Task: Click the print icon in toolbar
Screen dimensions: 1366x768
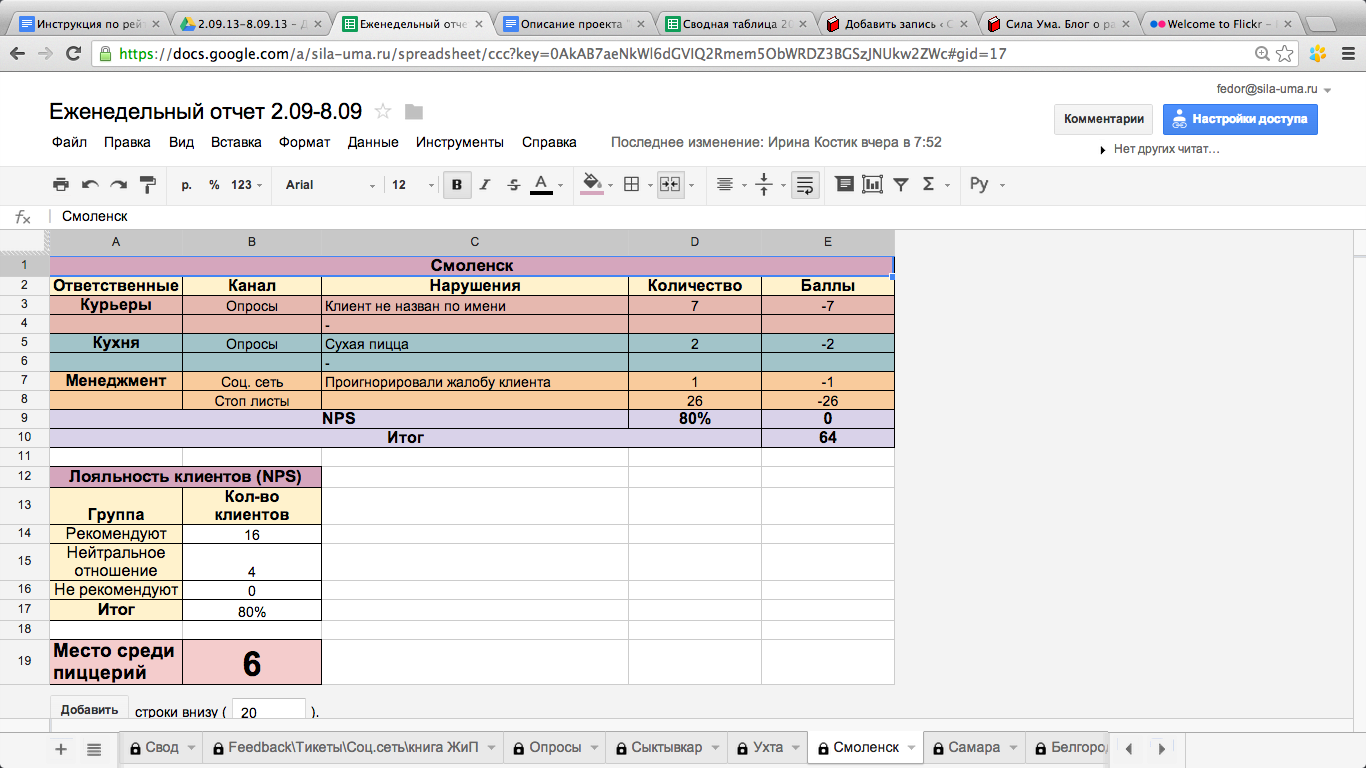Action: (x=61, y=184)
